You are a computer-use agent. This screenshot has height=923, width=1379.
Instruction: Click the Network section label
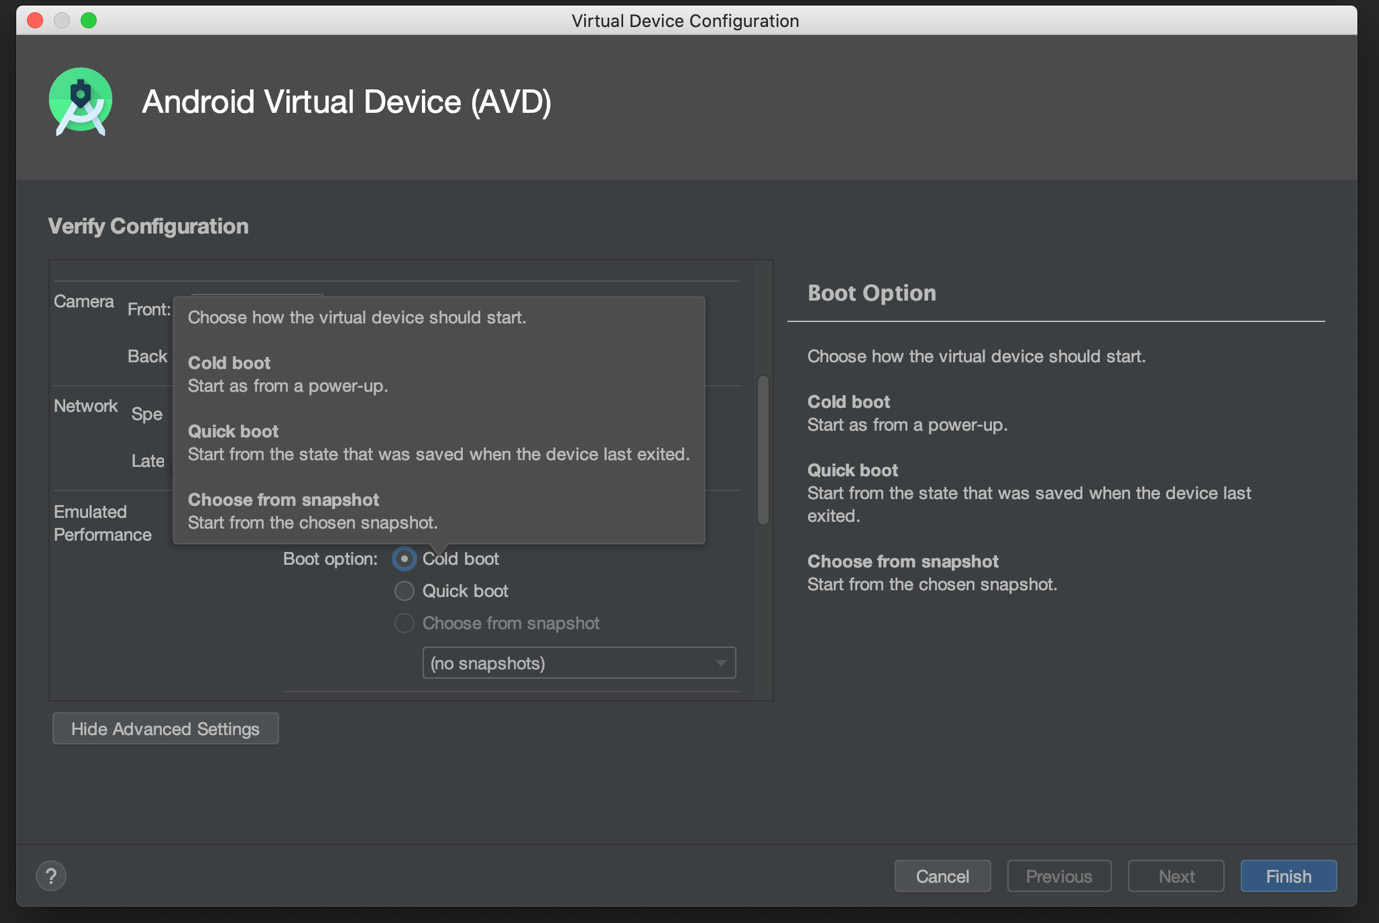86,406
